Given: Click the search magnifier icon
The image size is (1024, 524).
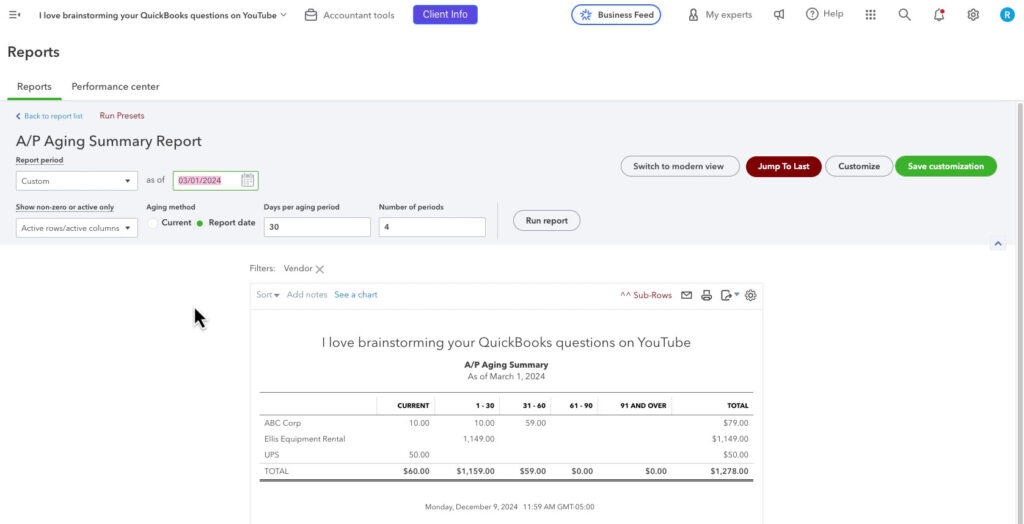Looking at the screenshot, I should (904, 14).
